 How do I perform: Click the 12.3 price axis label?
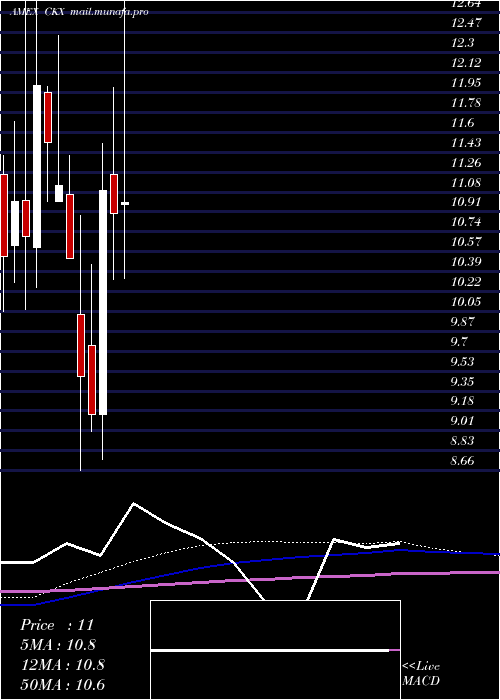coord(462,43)
